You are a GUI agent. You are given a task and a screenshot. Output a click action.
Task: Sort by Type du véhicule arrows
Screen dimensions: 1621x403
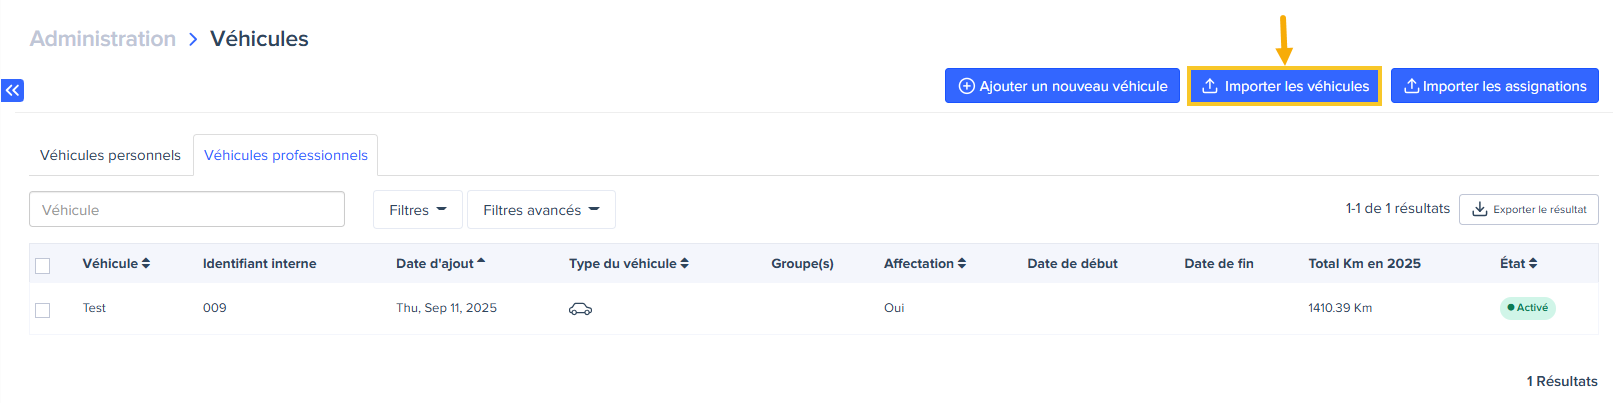click(x=685, y=264)
